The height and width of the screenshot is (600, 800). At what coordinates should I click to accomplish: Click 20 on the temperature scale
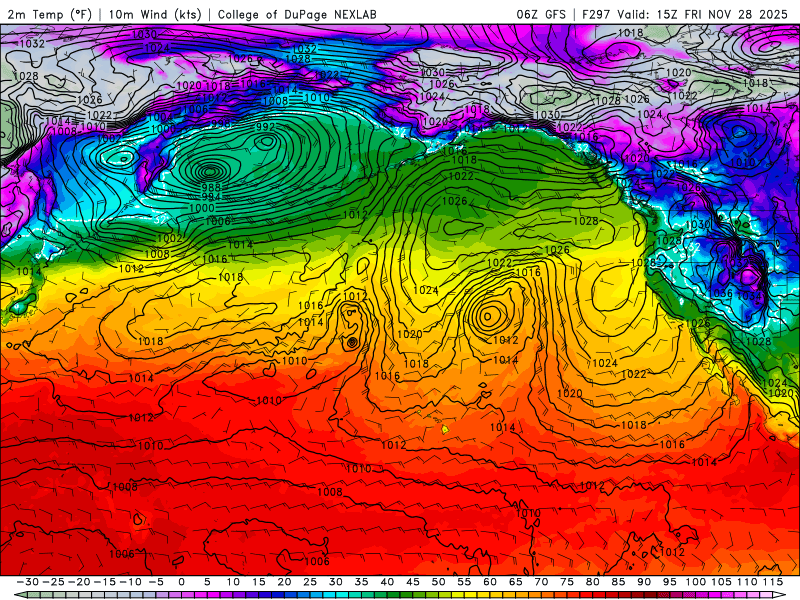284,582
